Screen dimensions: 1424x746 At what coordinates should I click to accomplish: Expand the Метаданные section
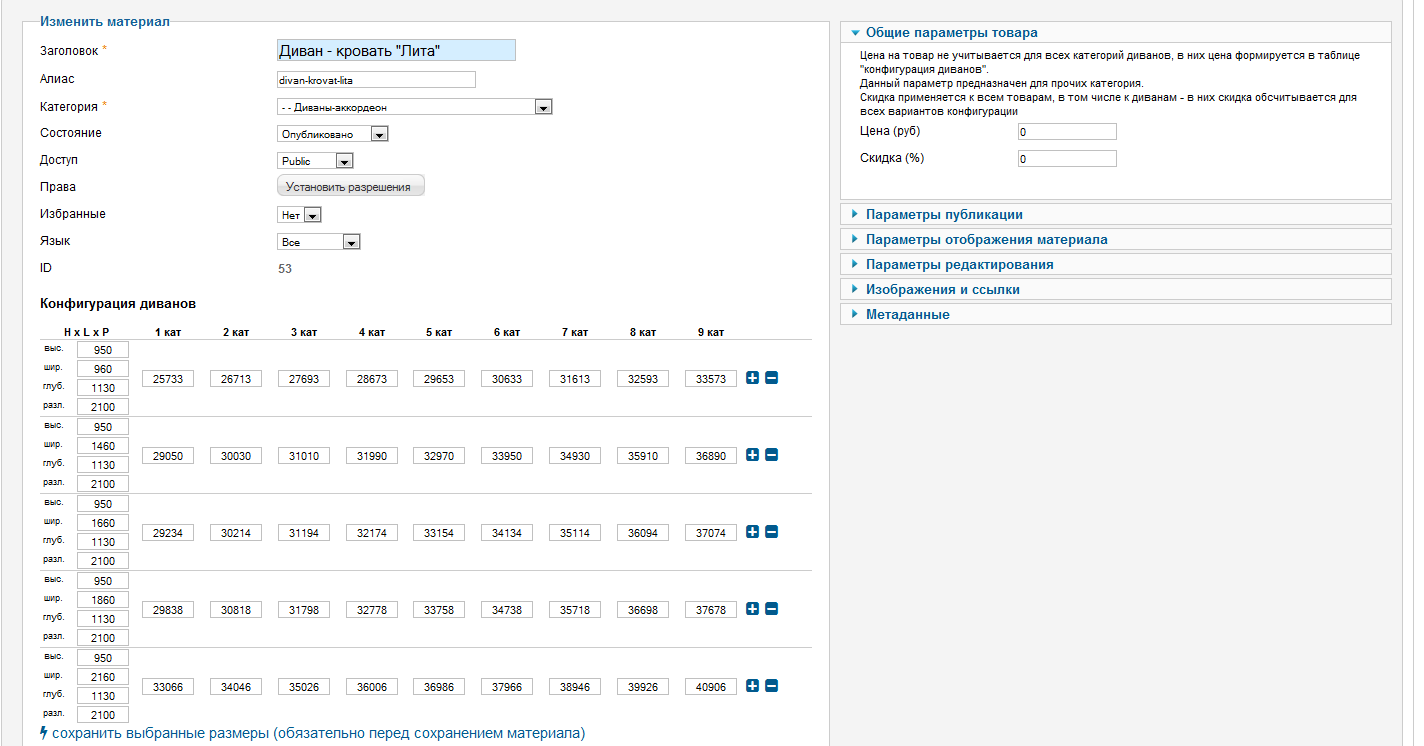907,314
